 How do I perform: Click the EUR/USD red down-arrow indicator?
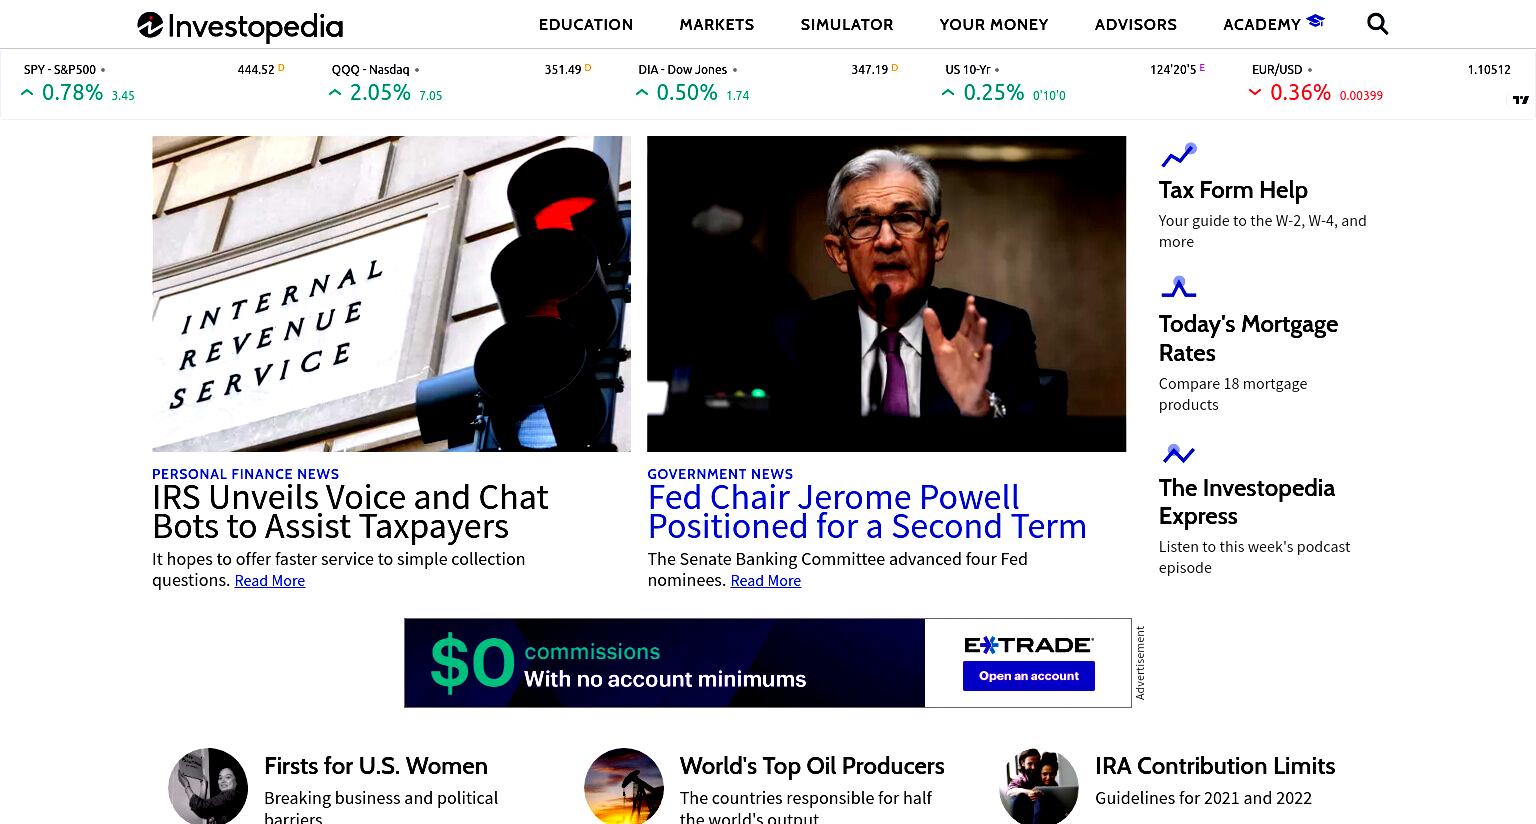(1255, 92)
